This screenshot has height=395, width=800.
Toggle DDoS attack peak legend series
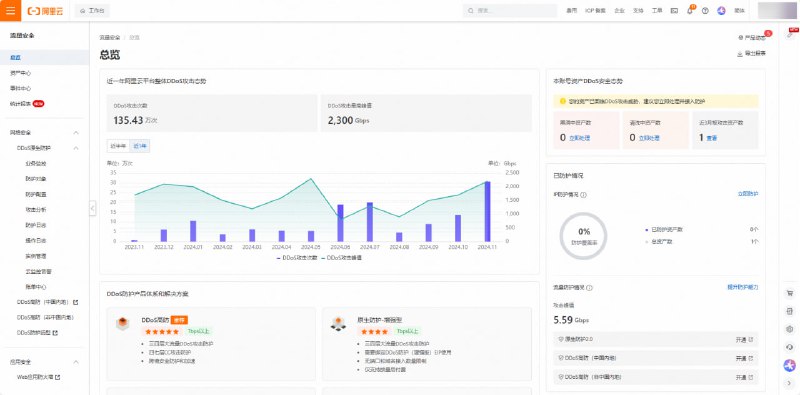341,258
